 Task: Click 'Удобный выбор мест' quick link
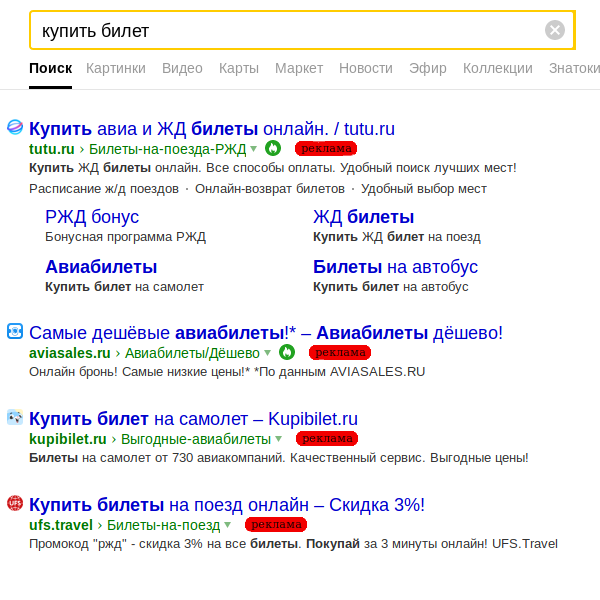[424, 189]
